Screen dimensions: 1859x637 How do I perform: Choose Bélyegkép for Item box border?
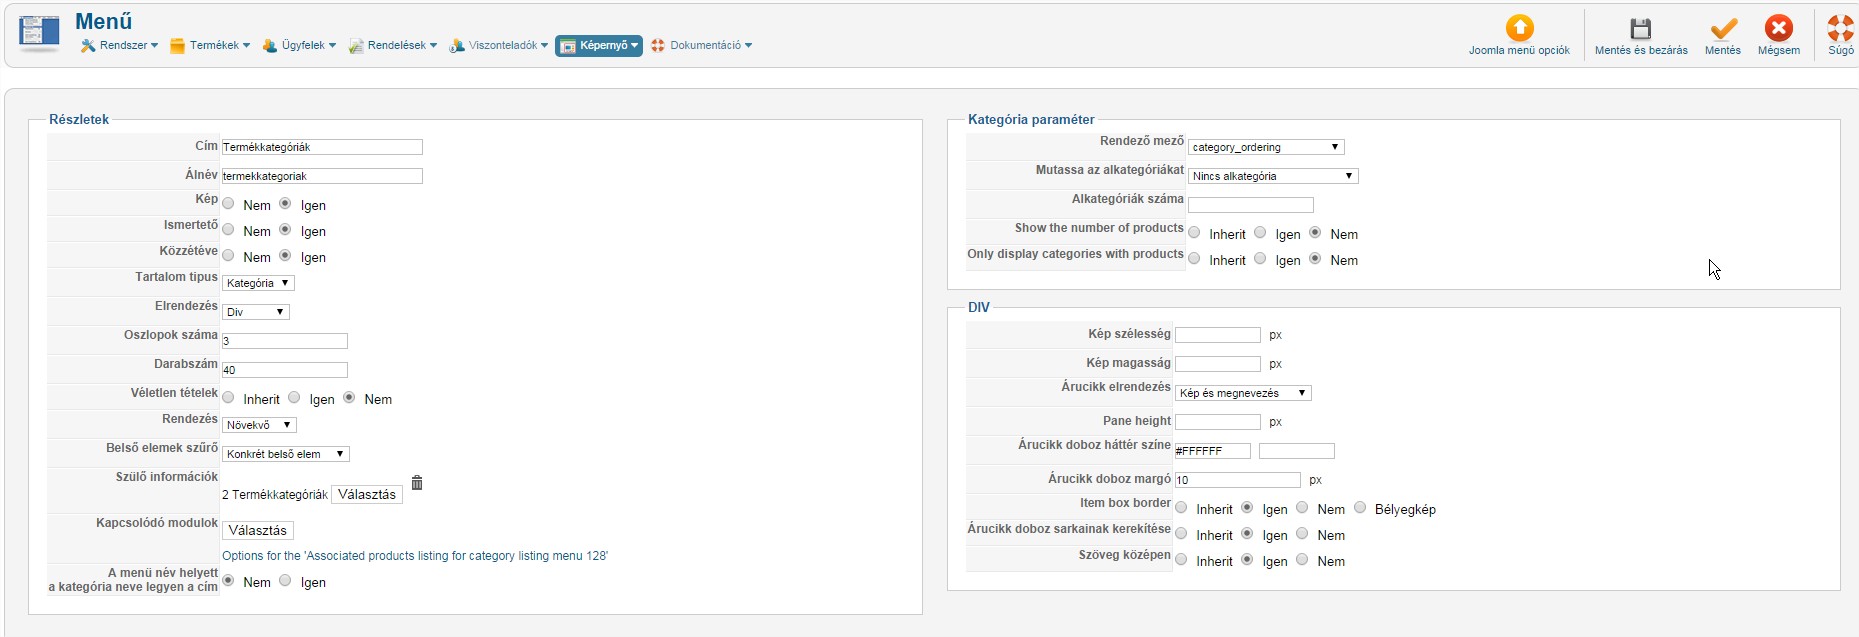[1360, 508]
